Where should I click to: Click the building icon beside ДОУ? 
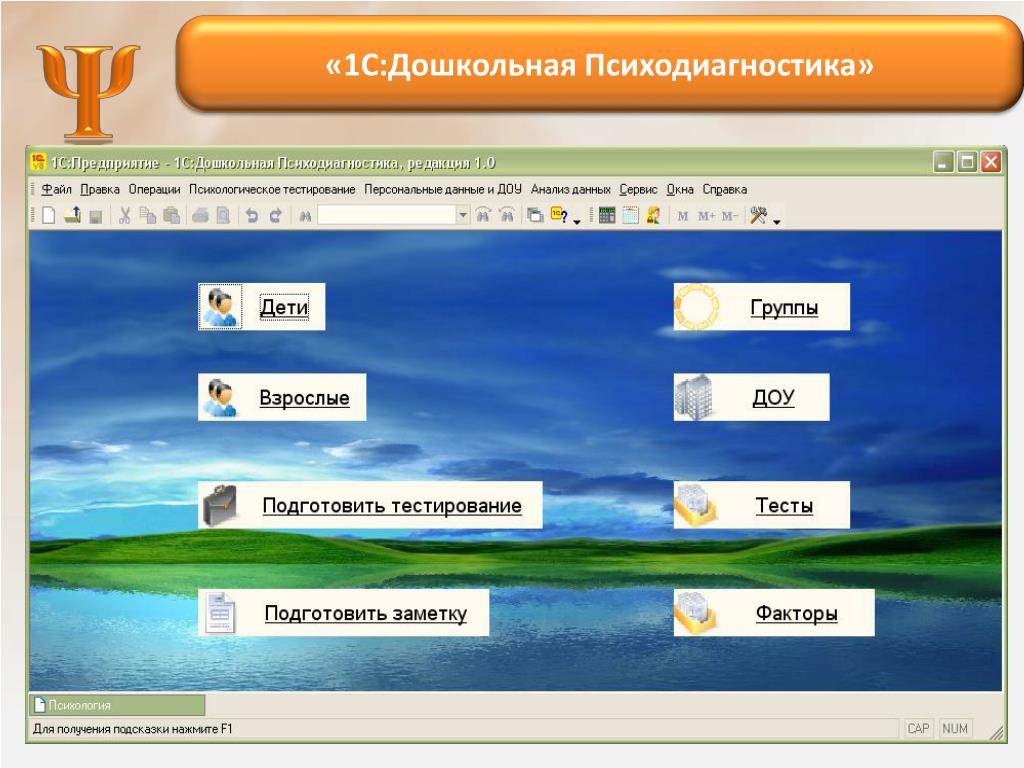coord(694,397)
